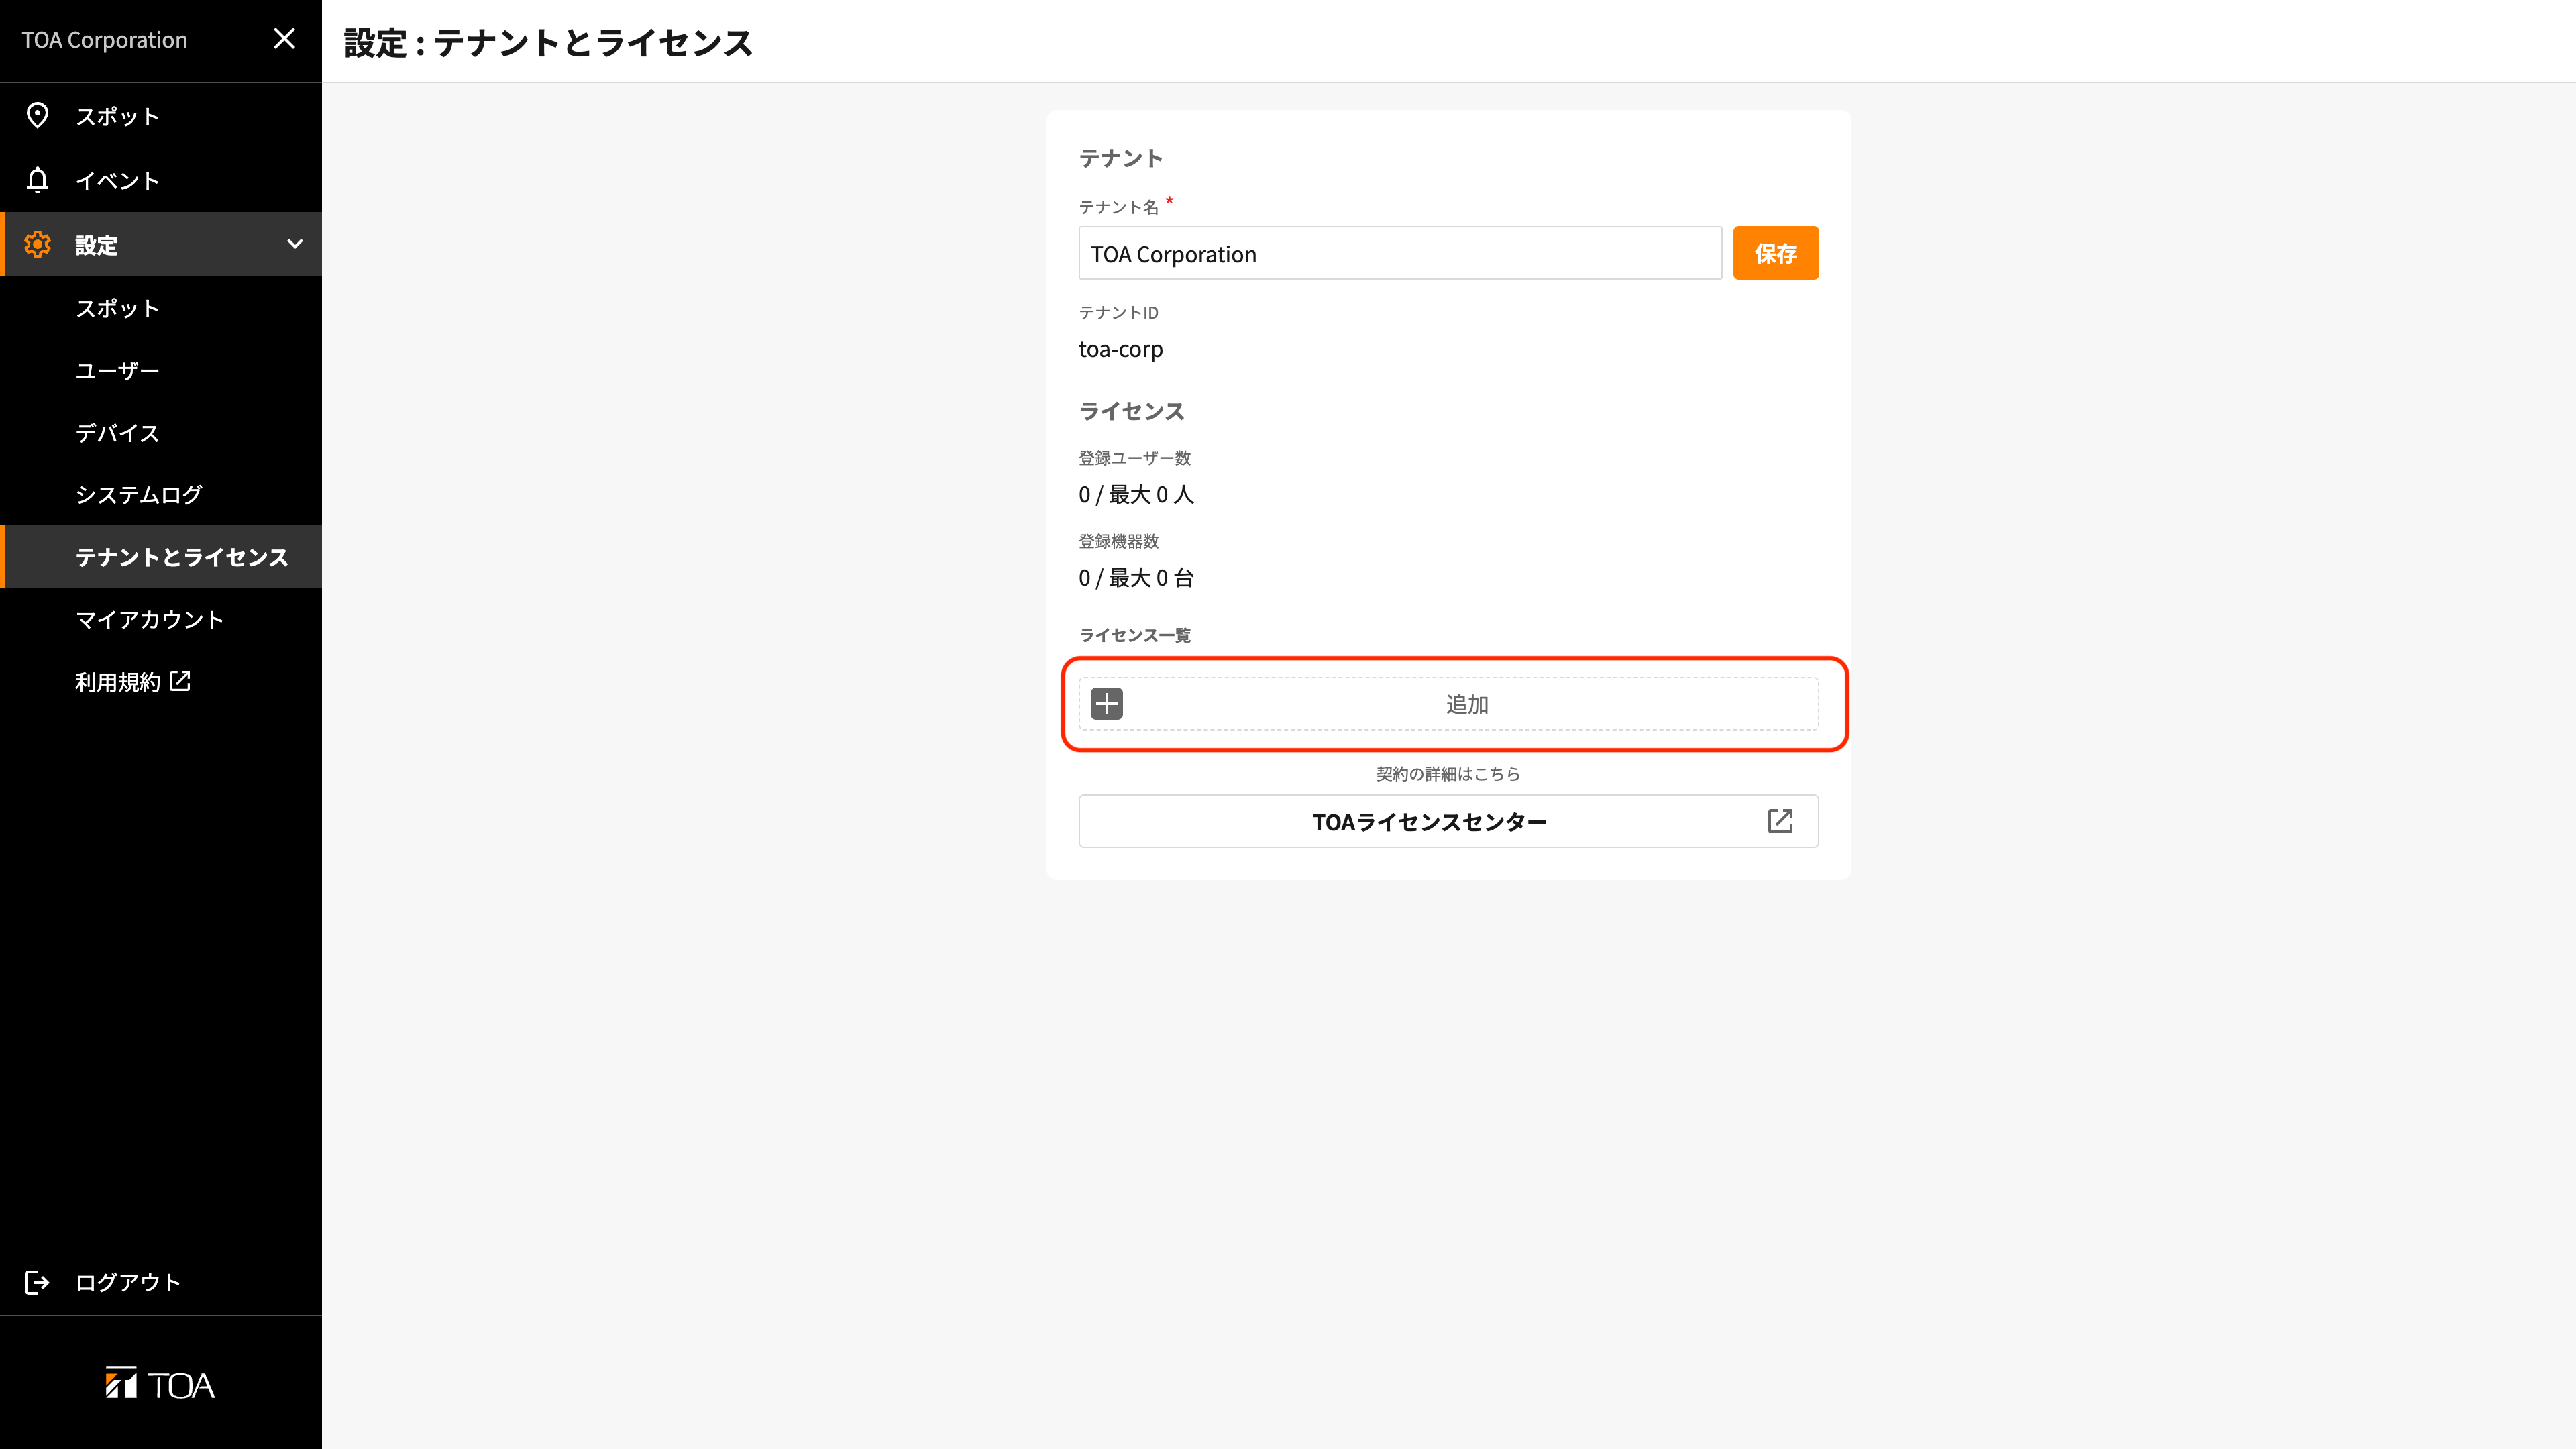Click the orange 保存 button

click(x=1775, y=253)
